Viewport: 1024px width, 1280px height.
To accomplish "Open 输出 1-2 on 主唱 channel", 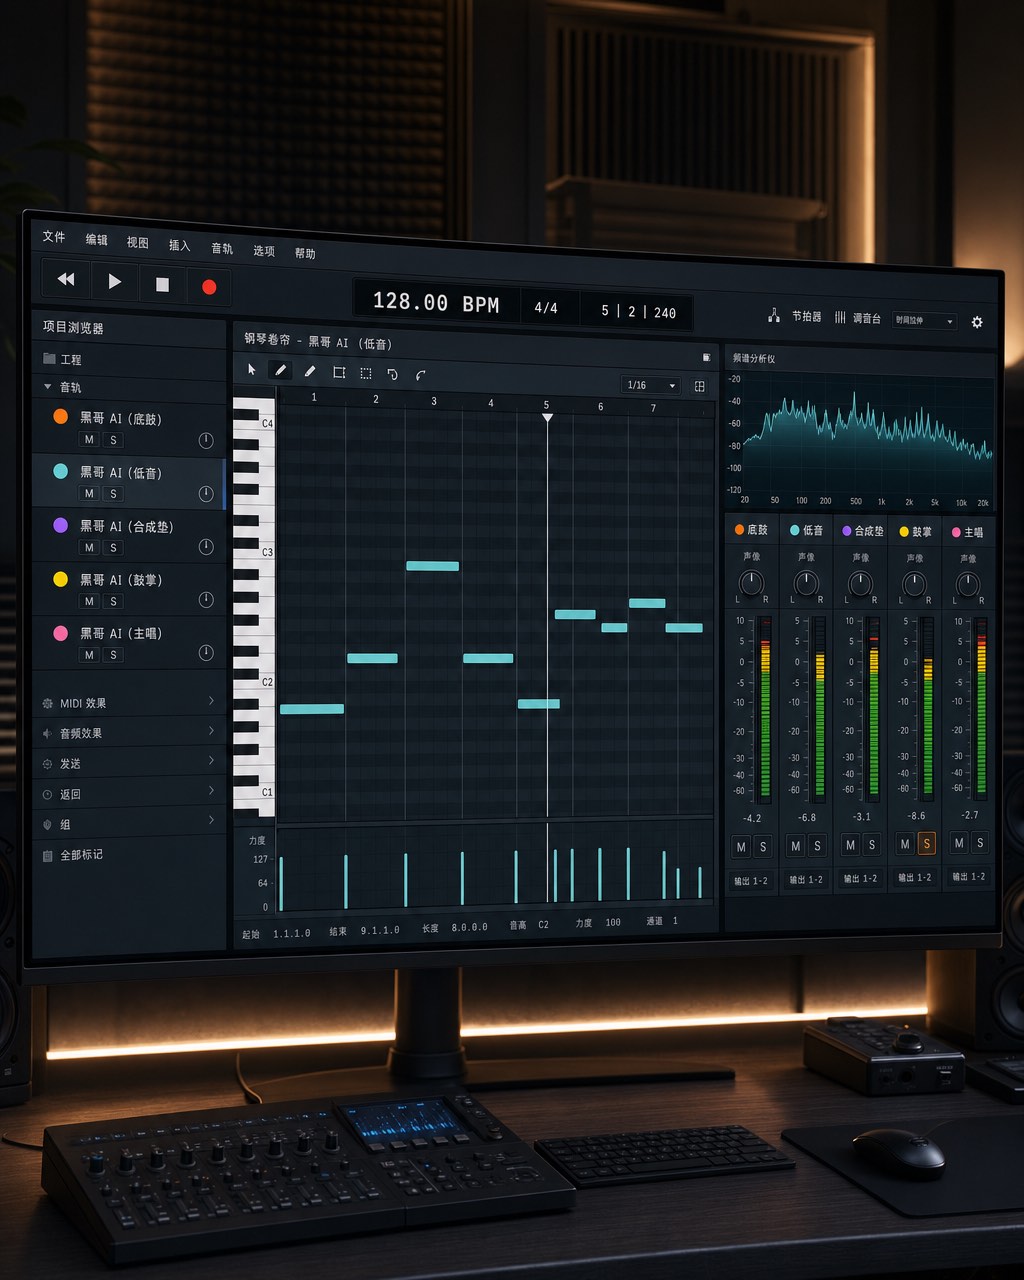I will (x=968, y=876).
